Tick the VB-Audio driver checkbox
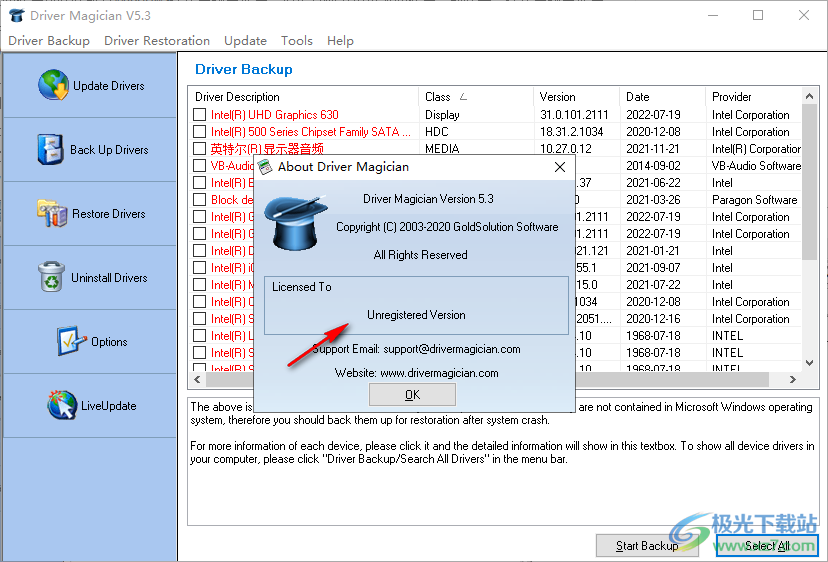This screenshot has height=562, width=828. click(200, 165)
